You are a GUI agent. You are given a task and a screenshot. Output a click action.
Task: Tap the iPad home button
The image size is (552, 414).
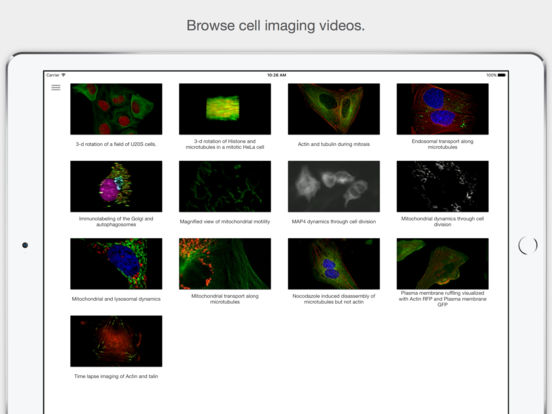click(x=528, y=245)
